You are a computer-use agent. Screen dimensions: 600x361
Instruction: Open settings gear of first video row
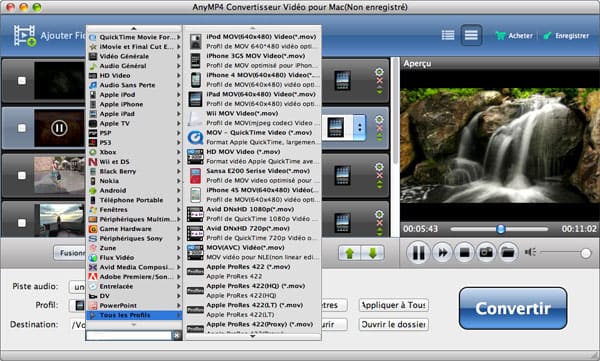pyautogui.click(x=379, y=72)
